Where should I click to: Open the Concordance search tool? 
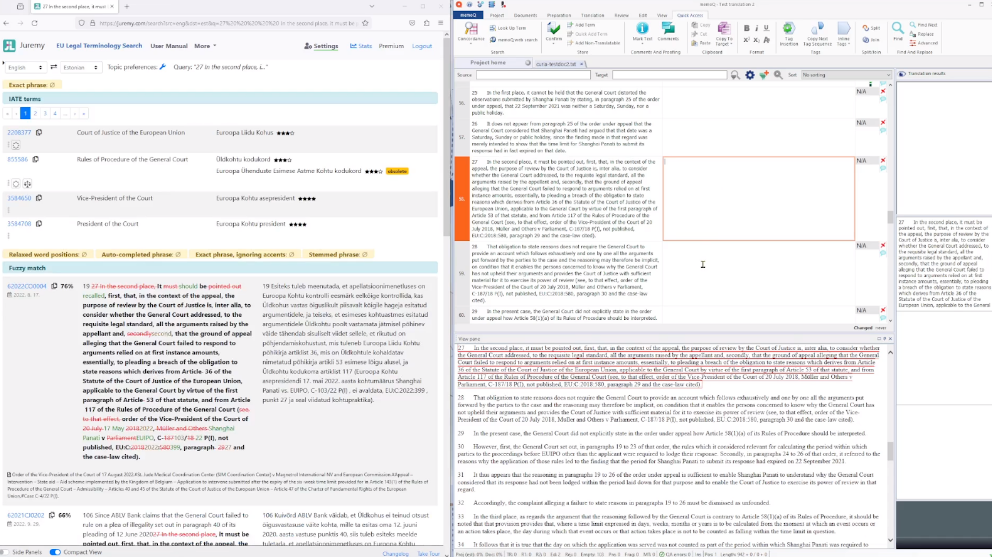point(471,31)
